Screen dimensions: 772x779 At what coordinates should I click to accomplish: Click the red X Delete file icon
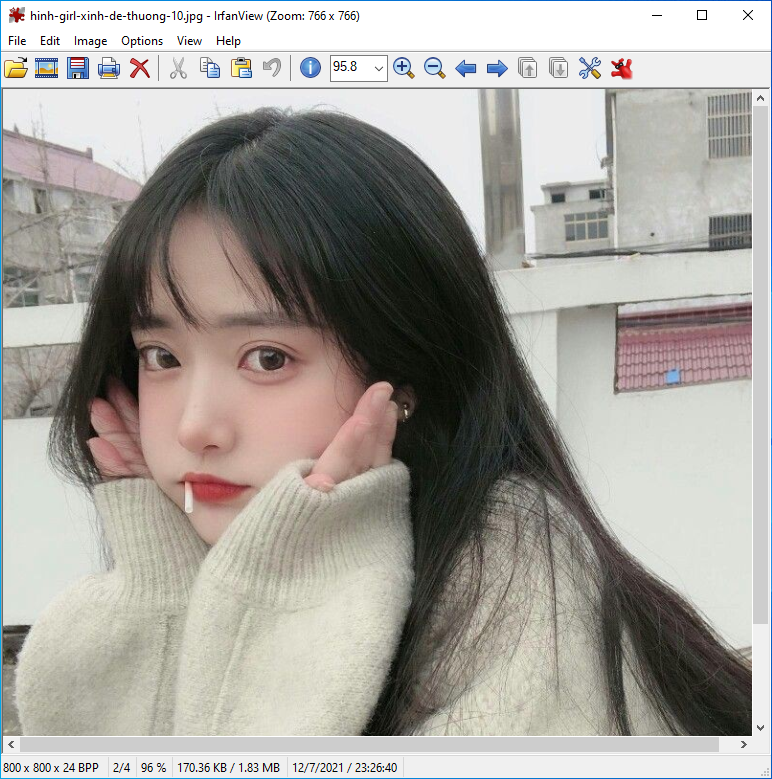coord(140,68)
